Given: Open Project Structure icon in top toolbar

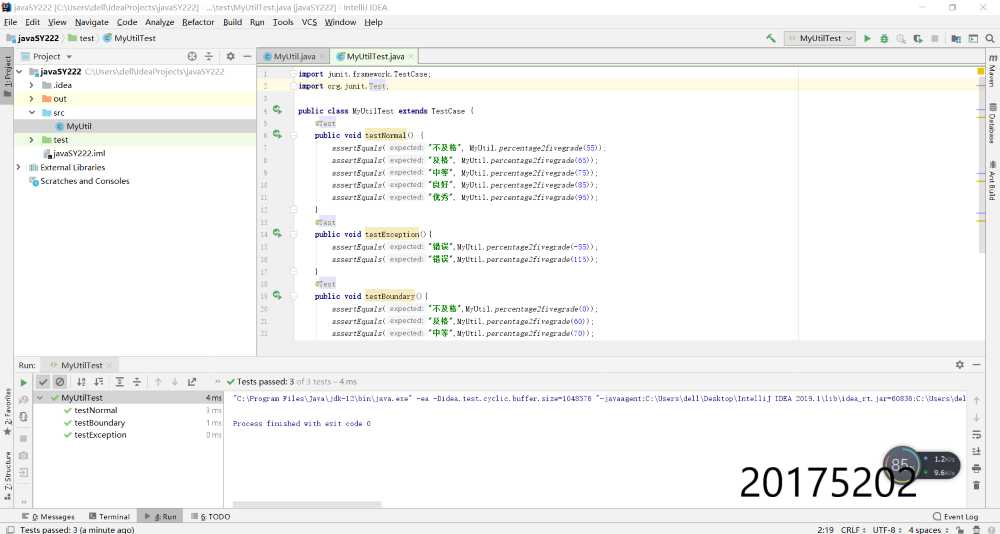Looking at the screenshot, I should pos(956,38).
